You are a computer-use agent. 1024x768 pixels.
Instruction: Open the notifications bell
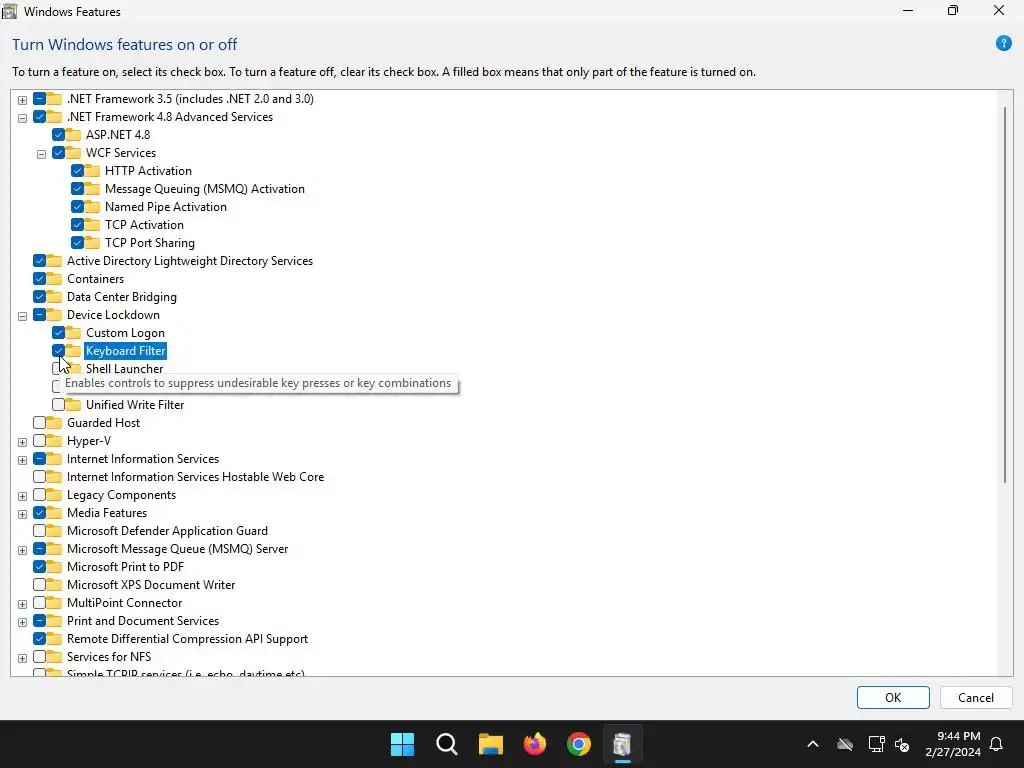997,744
